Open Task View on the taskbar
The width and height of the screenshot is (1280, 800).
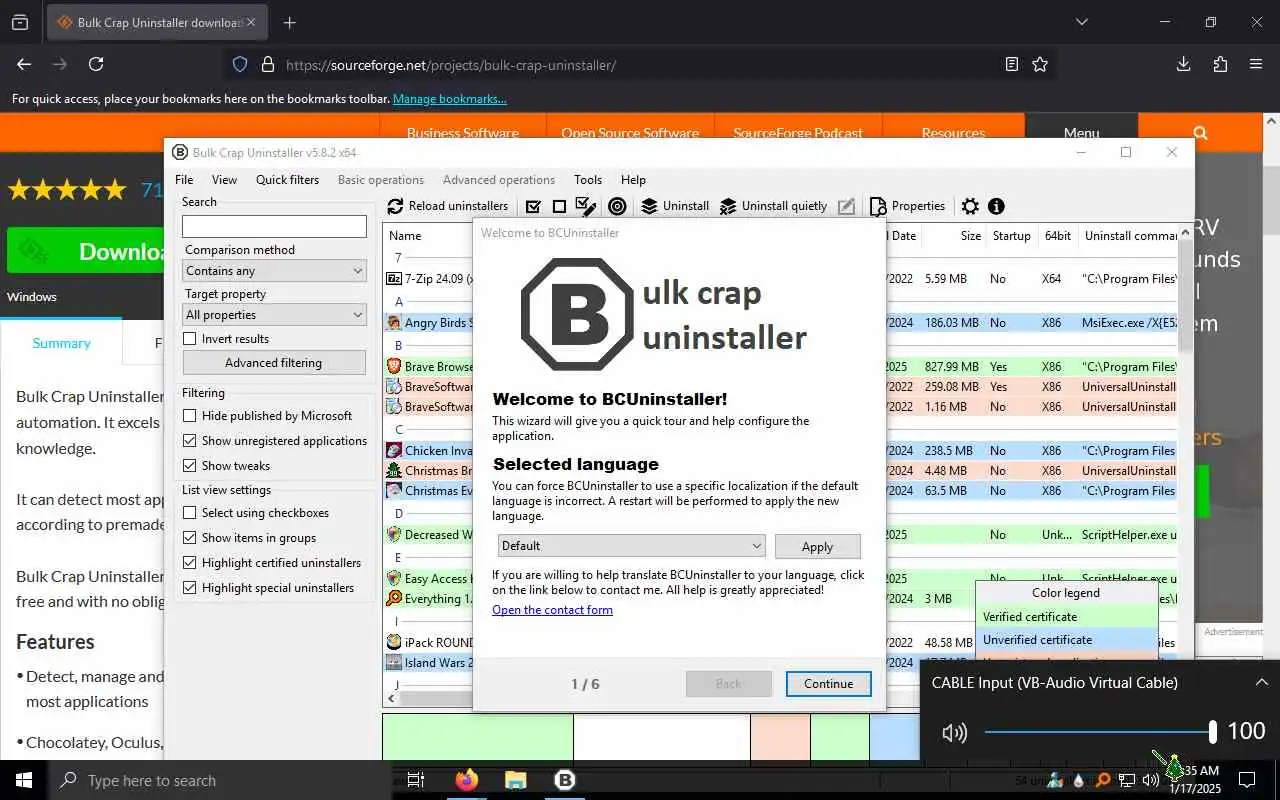coord(416,780)
